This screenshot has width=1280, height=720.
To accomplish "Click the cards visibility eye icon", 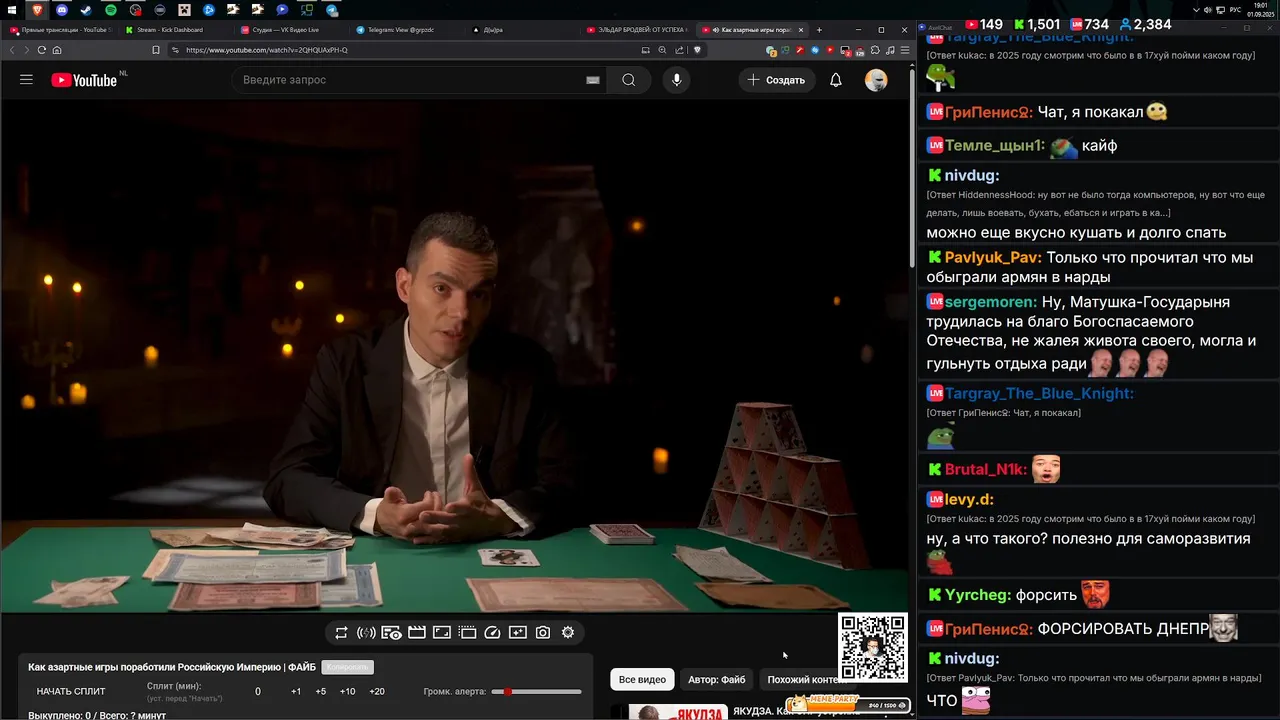I will click(x=391, y=632).
